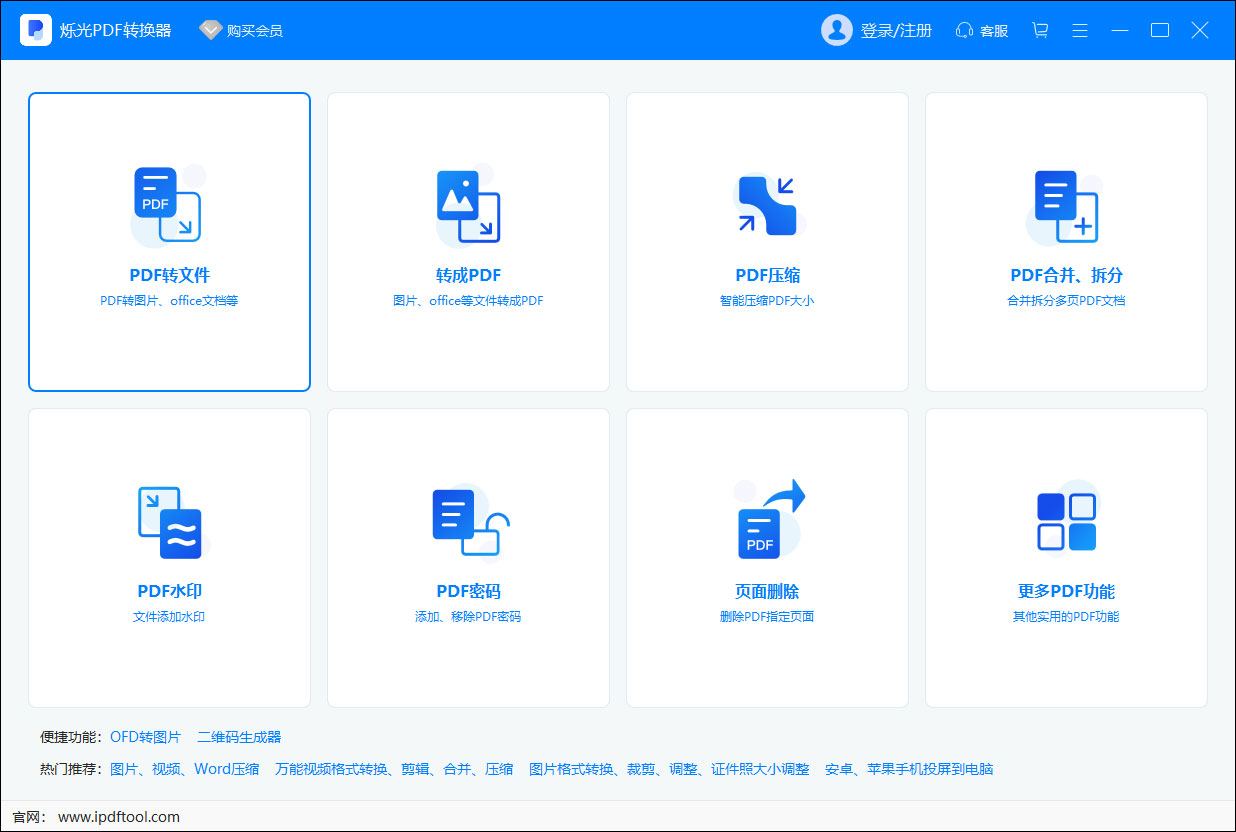The image size is (1236, 832).
Task: Open 客服 customer service
Action: tap(994, 31)
